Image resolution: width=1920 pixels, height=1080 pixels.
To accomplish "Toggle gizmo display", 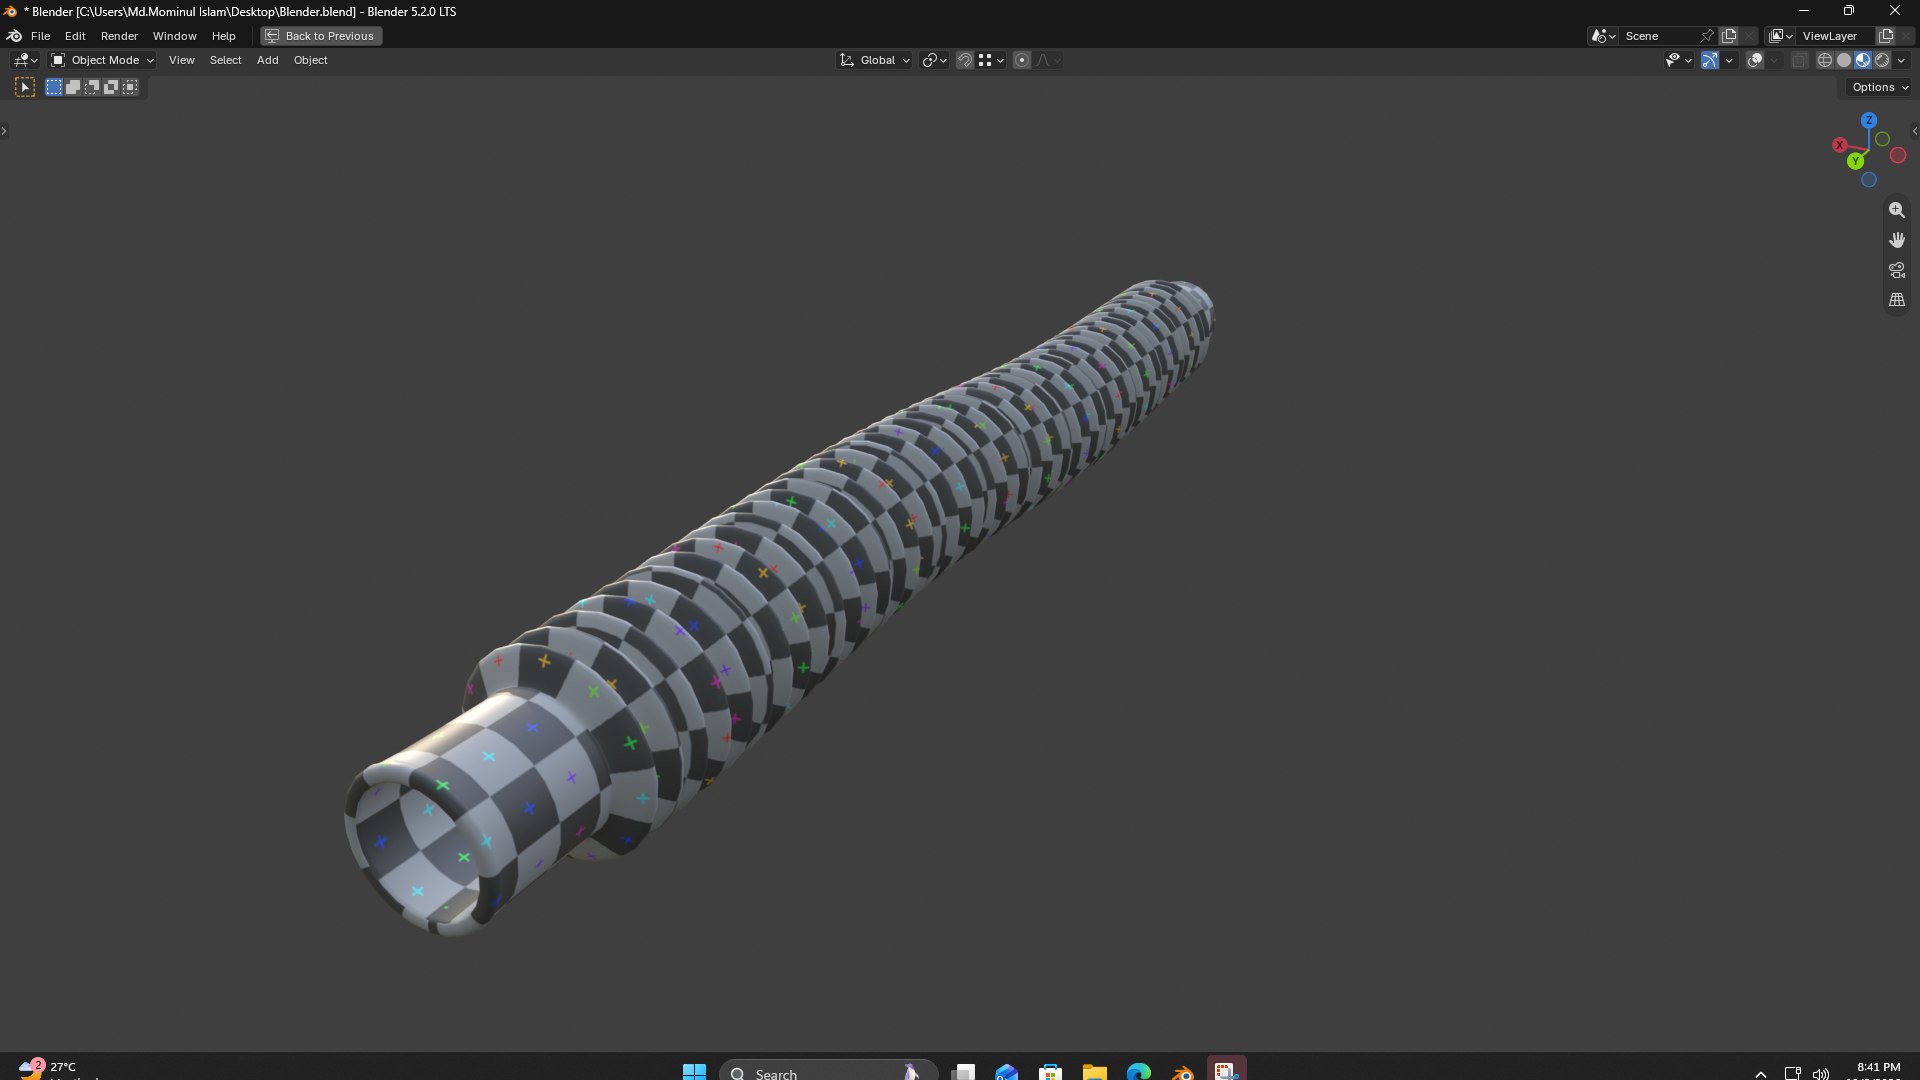I will click(1710, 60).
